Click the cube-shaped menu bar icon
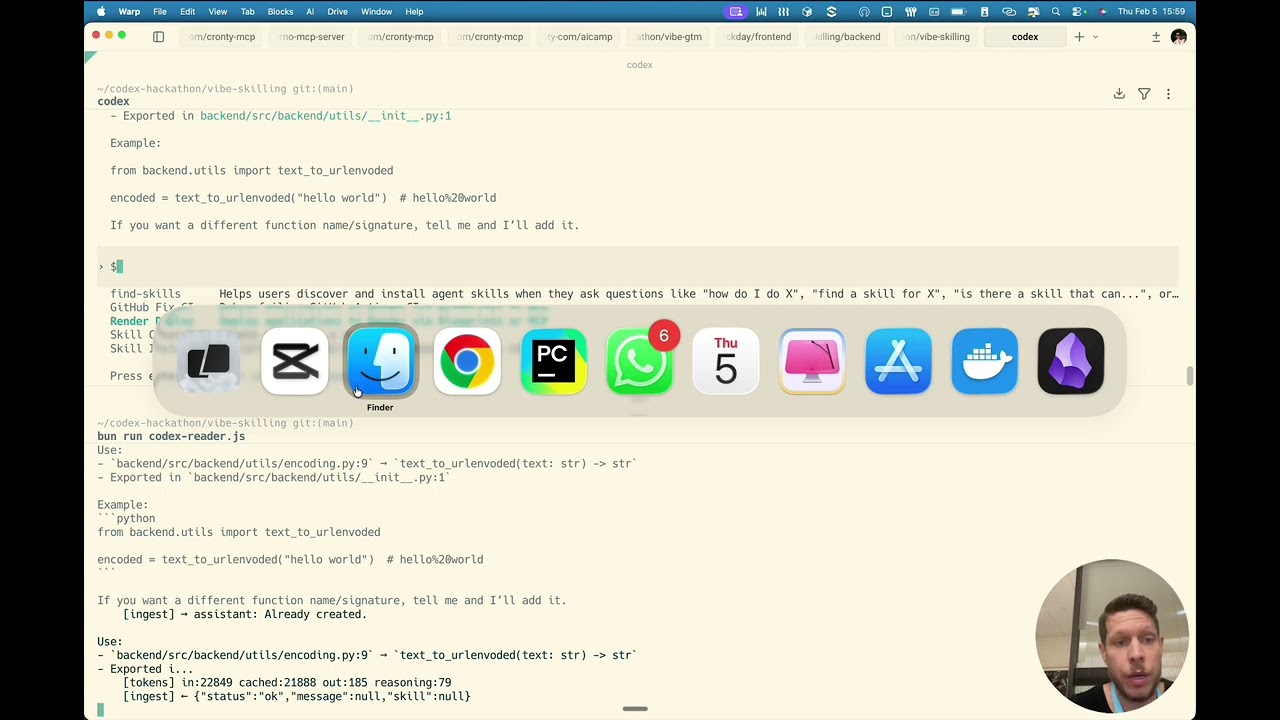Screen dimensions: 1280x720 (x=807, y=12)
